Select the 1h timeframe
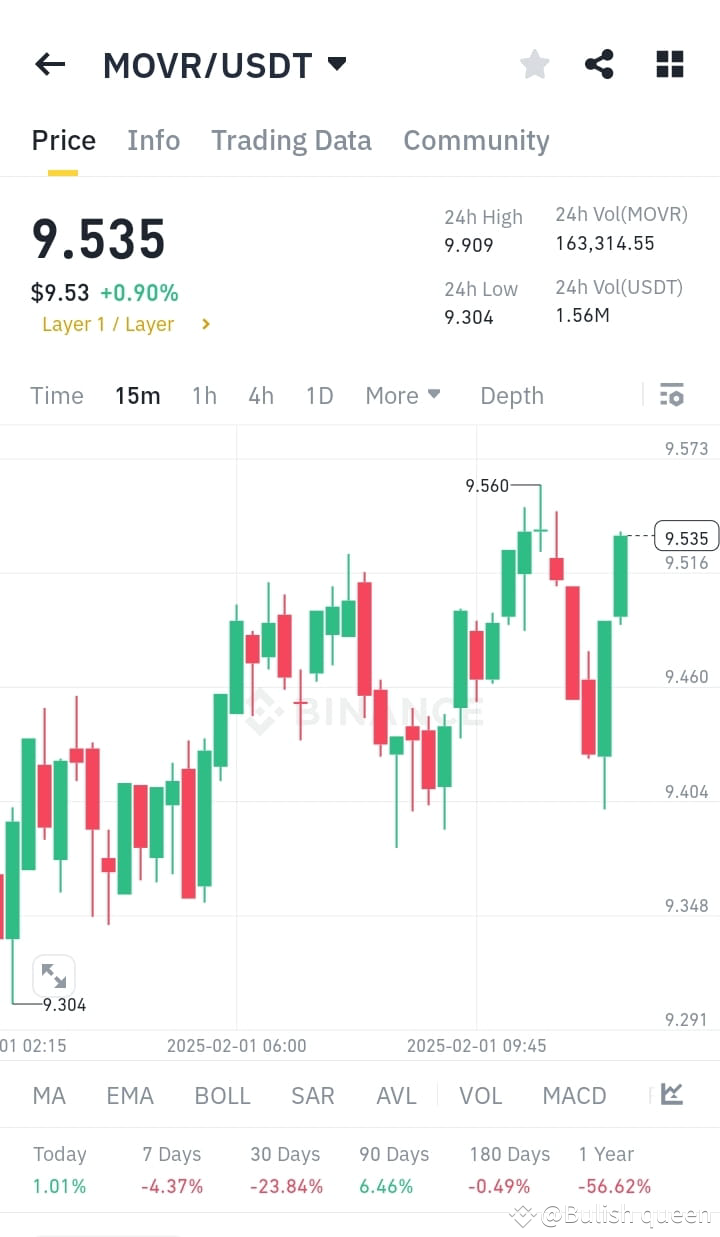The image size is (720, 1237). click(204, 395)
